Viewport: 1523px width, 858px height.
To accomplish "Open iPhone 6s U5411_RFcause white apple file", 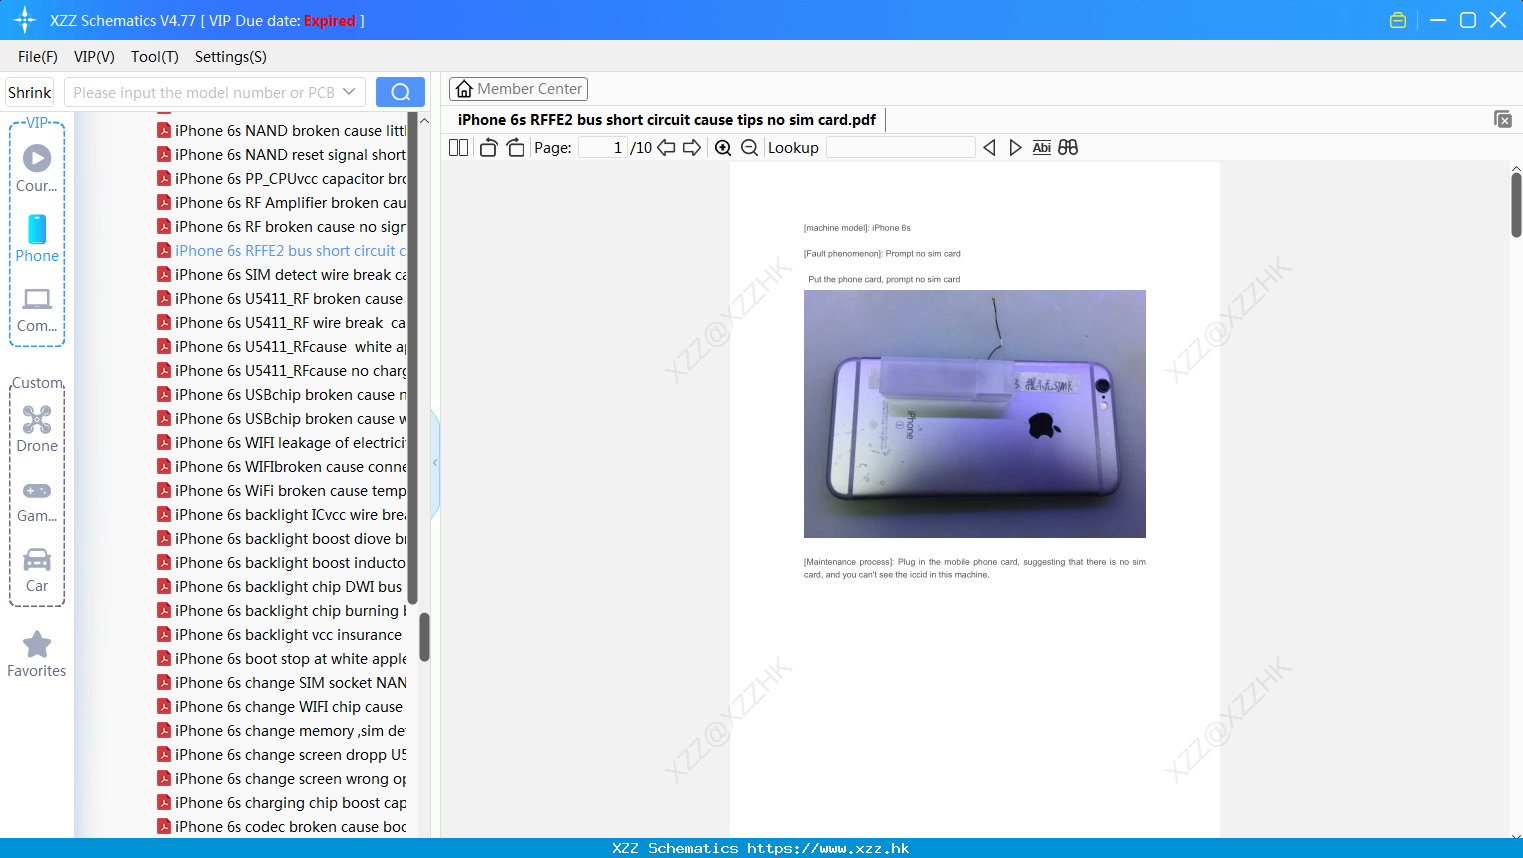I will tap(282, 347).
